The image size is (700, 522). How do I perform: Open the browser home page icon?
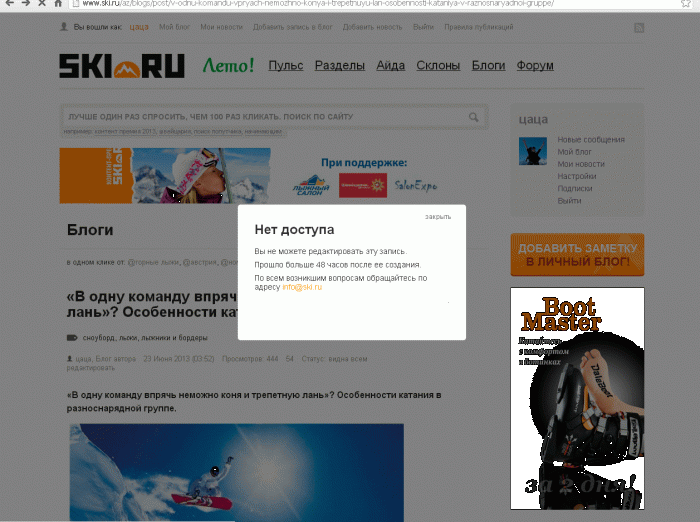[58, 3]
